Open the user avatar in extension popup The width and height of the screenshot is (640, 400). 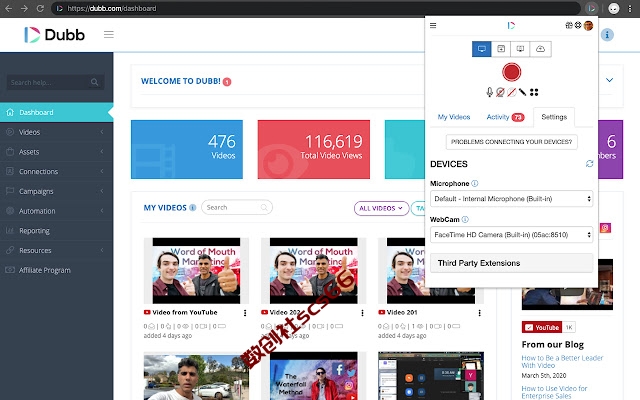(x=588, y=26)
